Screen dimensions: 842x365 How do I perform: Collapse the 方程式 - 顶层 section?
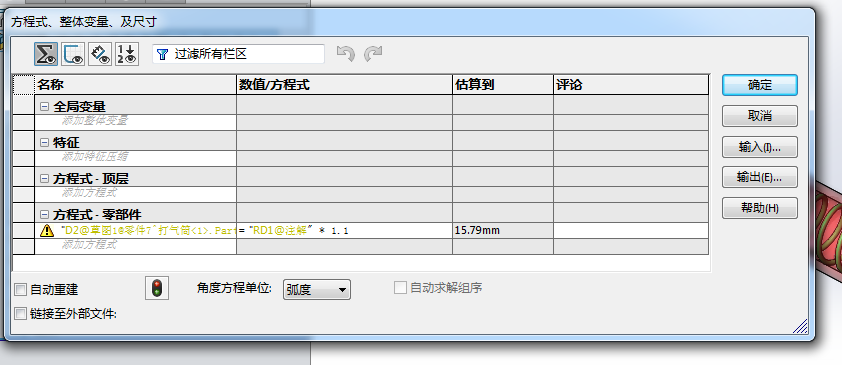[44, 179]
